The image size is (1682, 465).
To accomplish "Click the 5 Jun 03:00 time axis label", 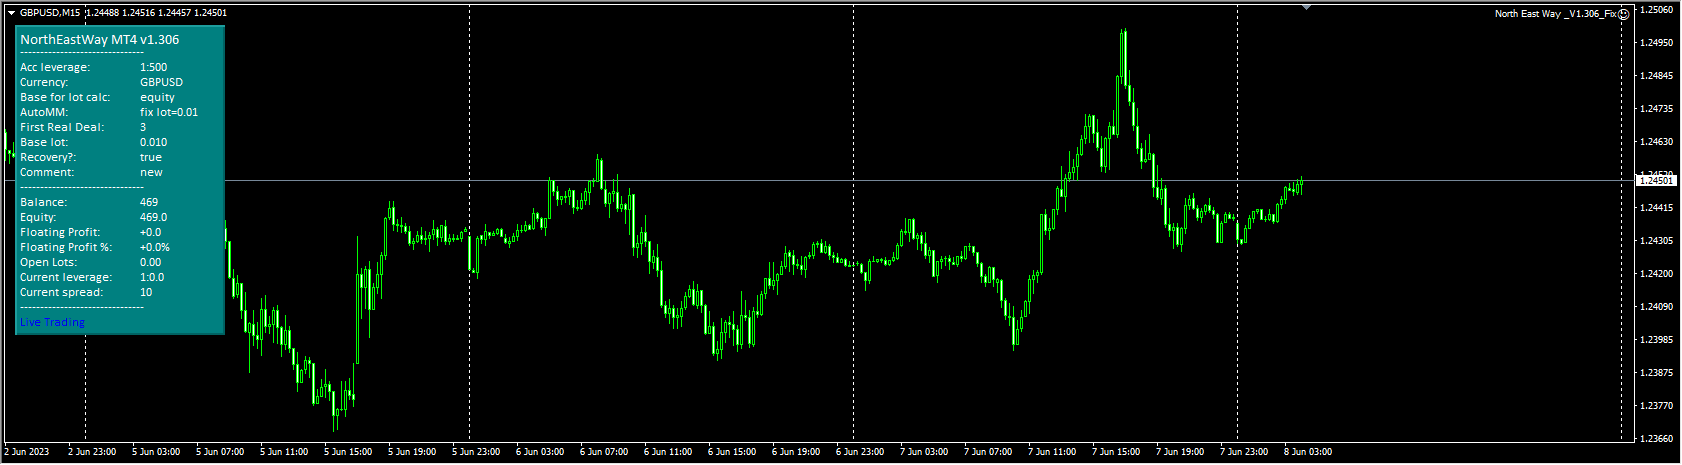I will pyautogui.click(x=156, y=452).
